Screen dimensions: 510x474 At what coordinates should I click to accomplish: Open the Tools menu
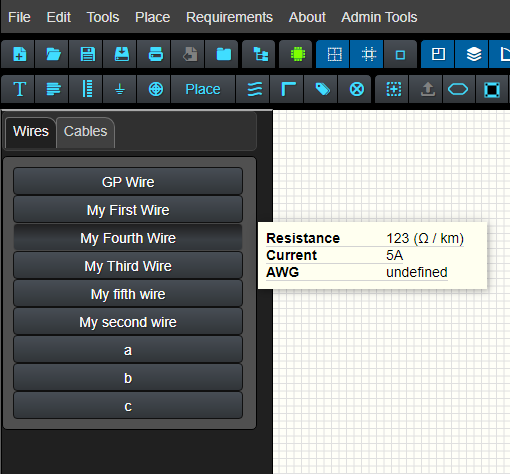(103, 17)
